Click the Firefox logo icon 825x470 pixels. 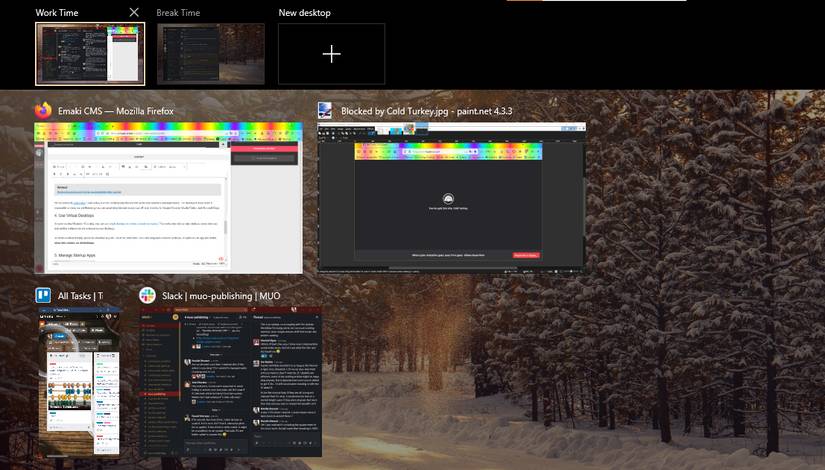click(43, 110)
